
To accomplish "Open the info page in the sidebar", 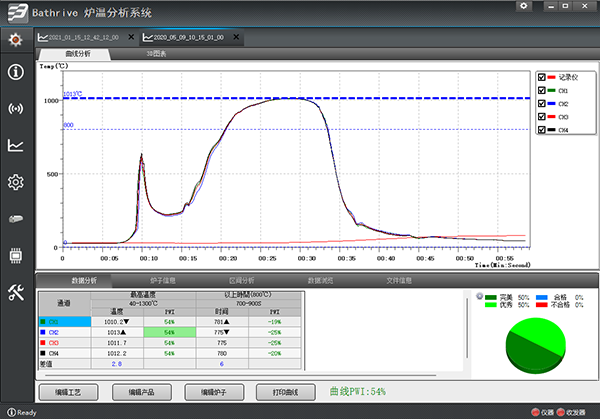I will [15, 72].
